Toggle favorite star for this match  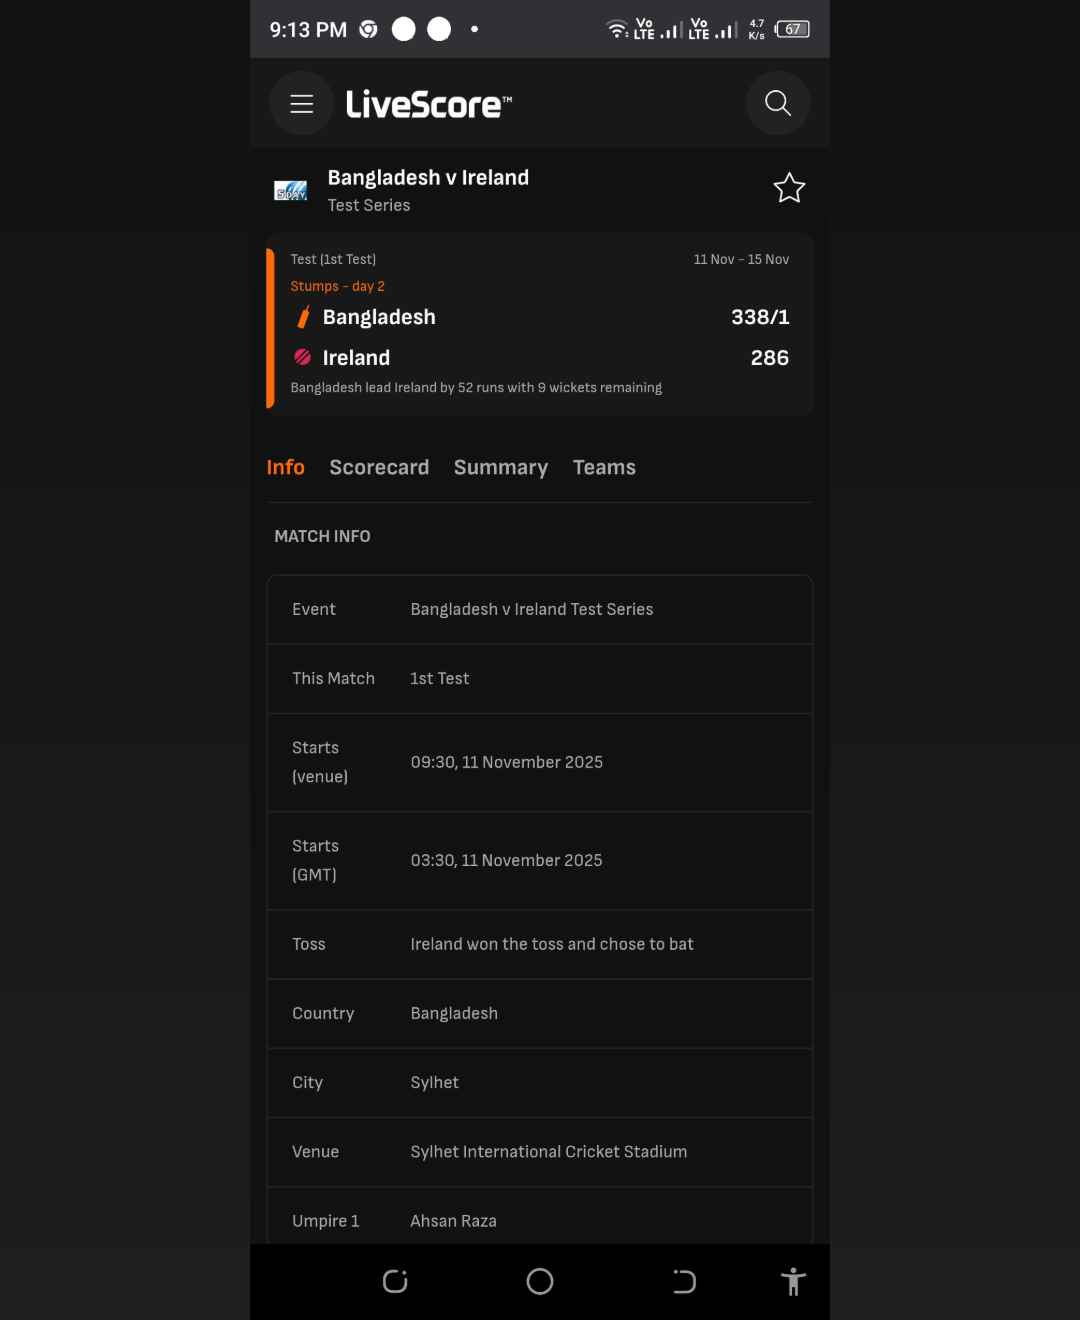[x=789, y=188]
